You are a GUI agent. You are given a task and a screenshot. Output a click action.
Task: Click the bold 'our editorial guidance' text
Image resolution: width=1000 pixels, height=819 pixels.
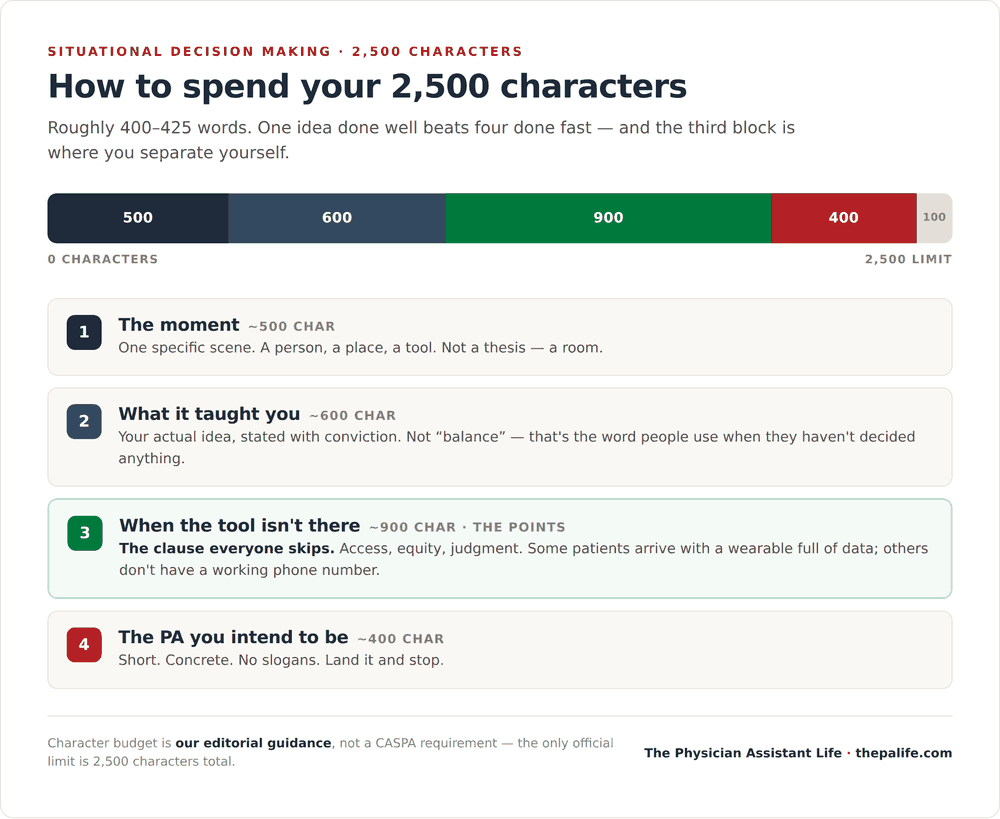[253, 743]
